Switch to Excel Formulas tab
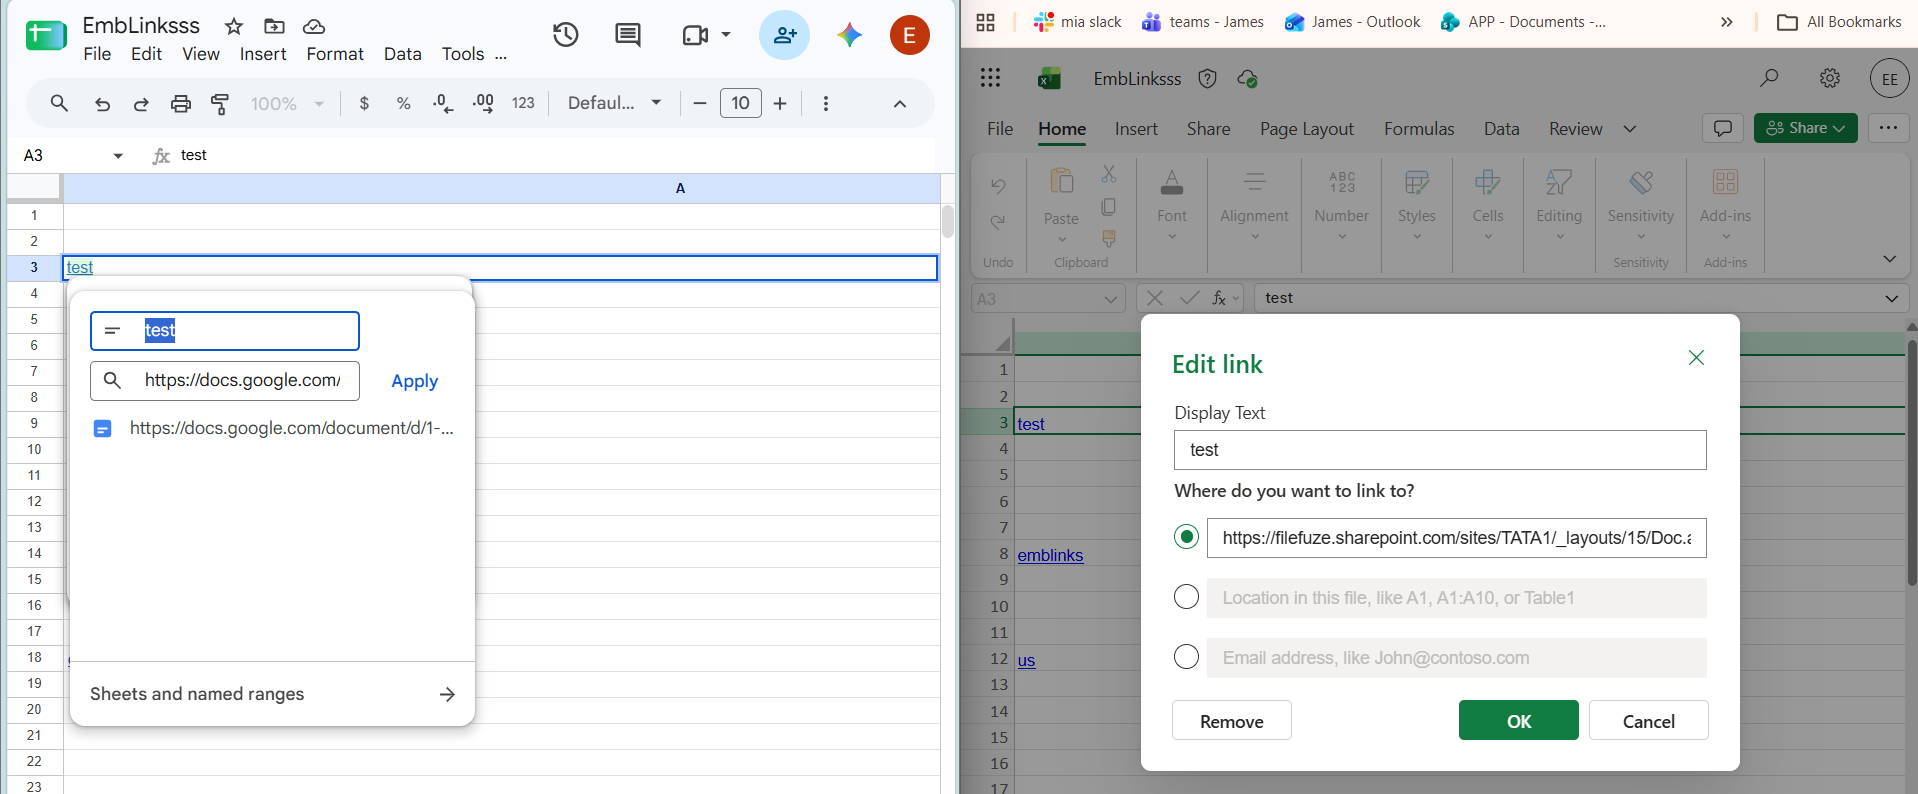 pyautogui.click(x=1419, y=129)
